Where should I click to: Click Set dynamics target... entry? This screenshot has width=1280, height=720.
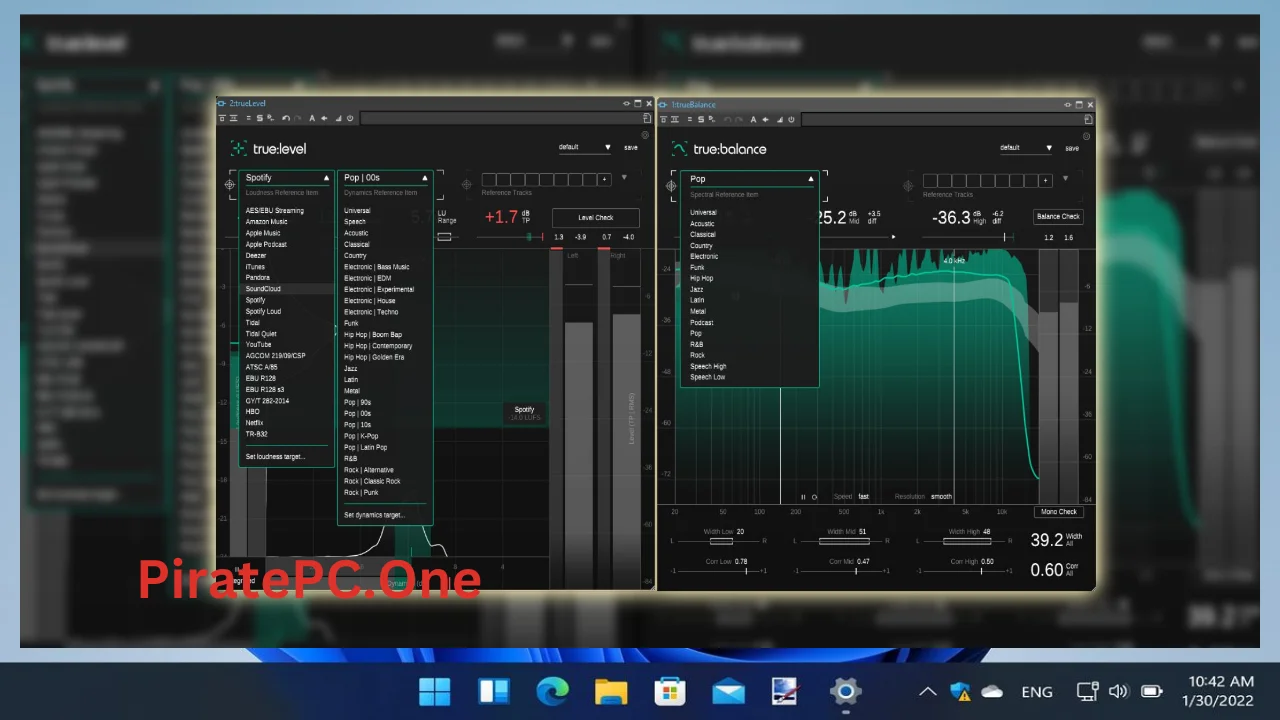[x=374, y=516]
